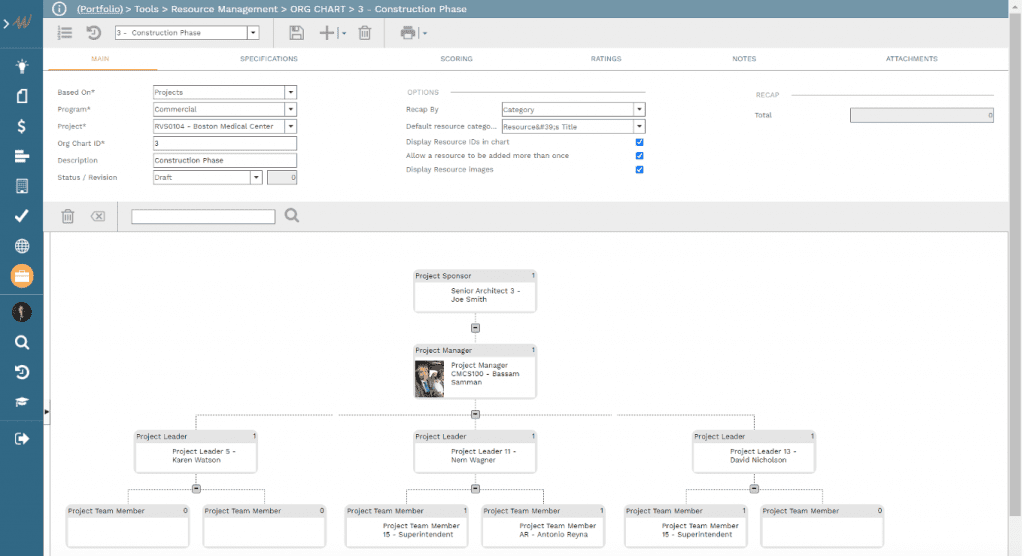Click Bassam Samman's photo in Project Manager node
Image resolution: width=1024 pixels, height=556 pixels.
coord(429,379)
